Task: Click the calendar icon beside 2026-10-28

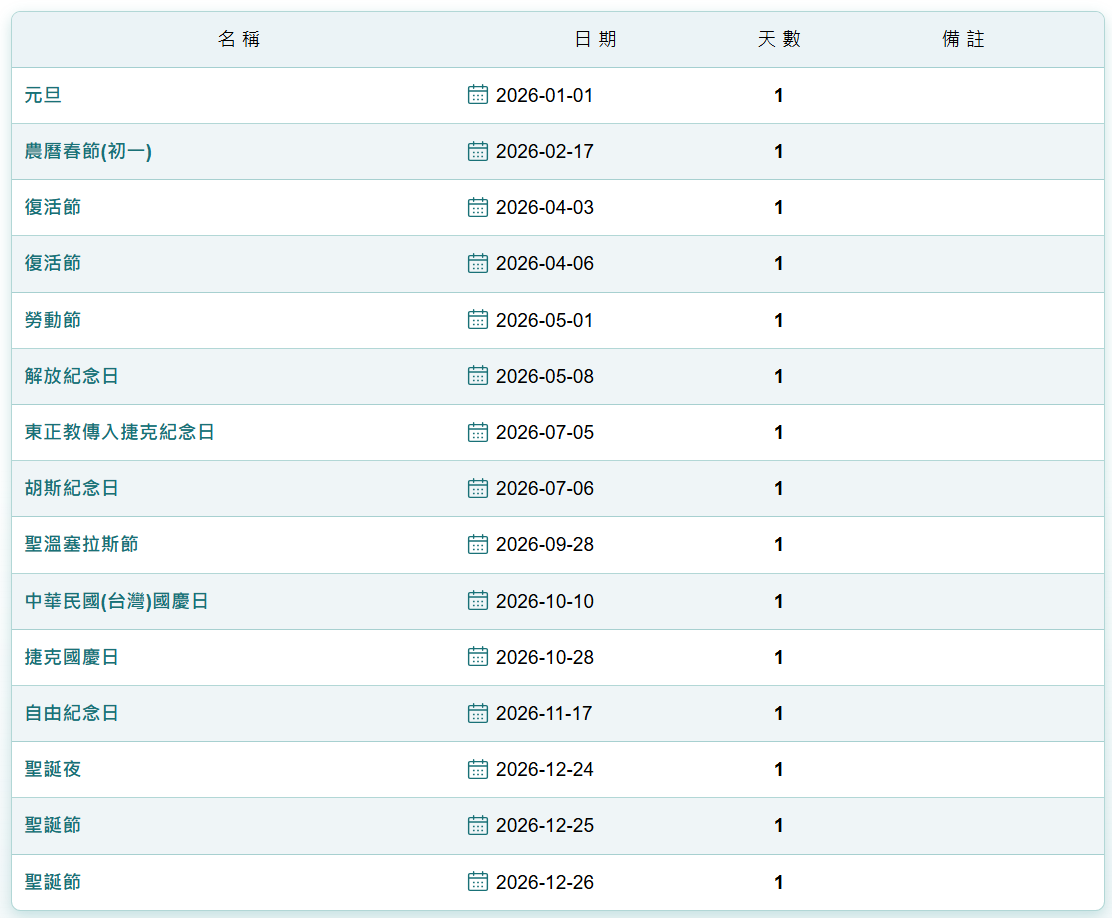Action: (478, 657)
